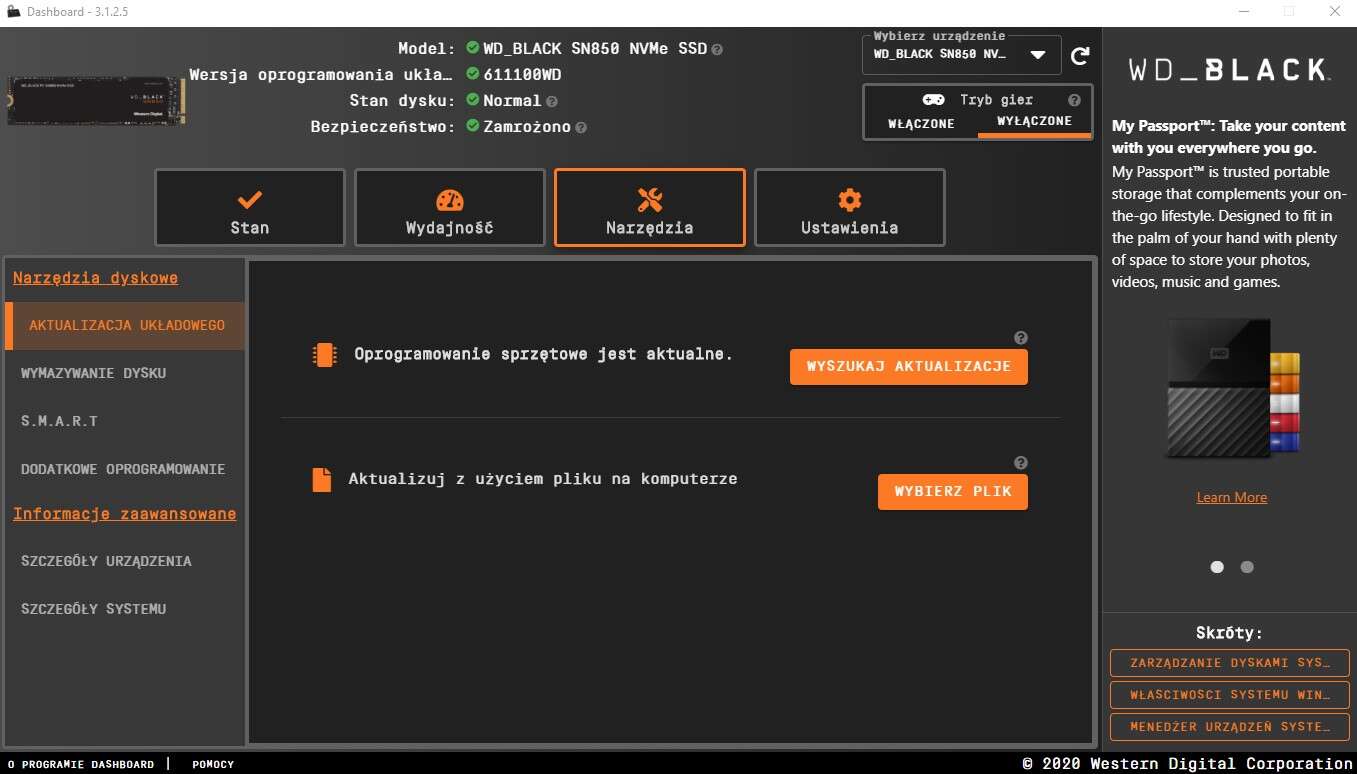Screen dimensions: 1357x774
Task: Click the Wybierz plik button
Action: click(x=952, y=492)
